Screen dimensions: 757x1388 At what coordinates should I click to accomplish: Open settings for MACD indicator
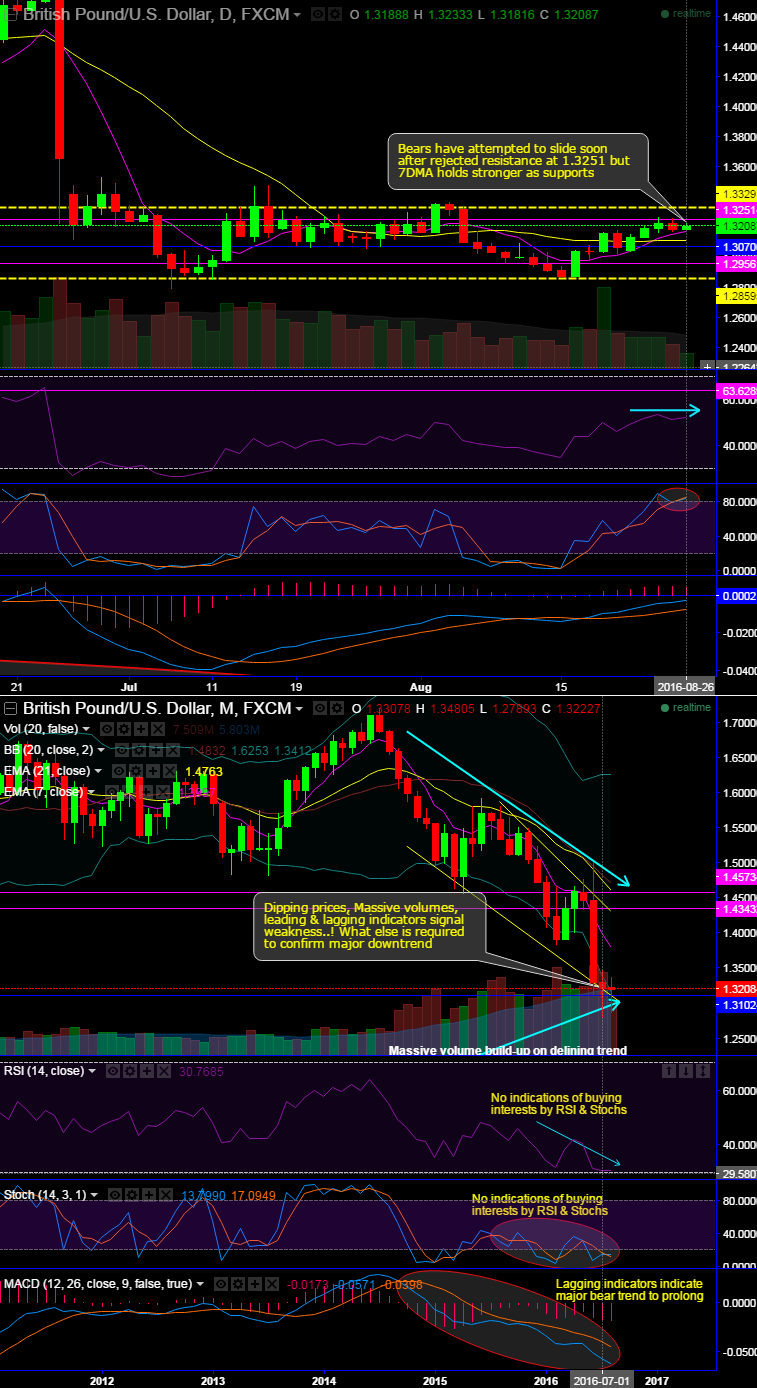[238, 1284]
